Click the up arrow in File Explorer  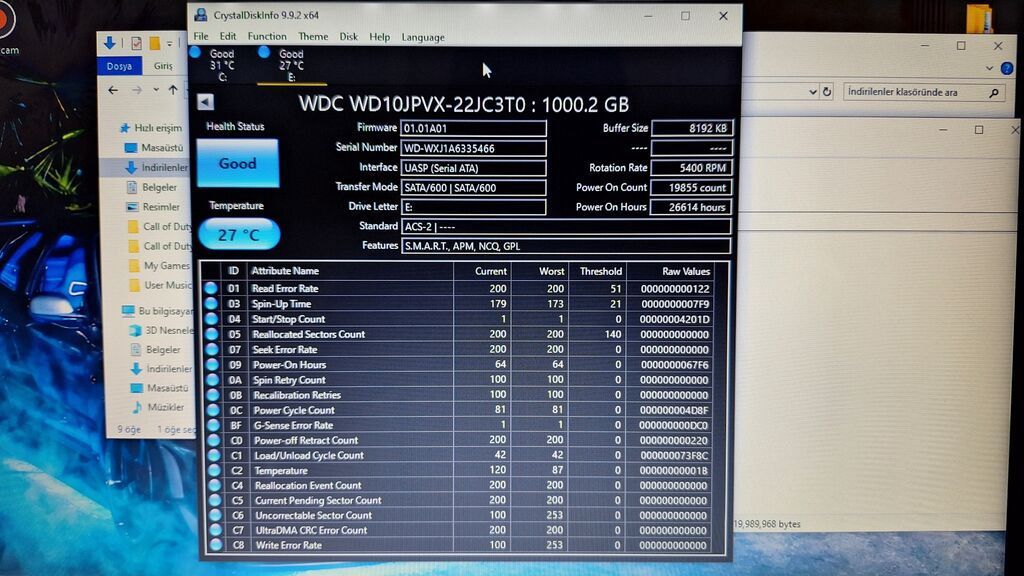pos(173,90)
